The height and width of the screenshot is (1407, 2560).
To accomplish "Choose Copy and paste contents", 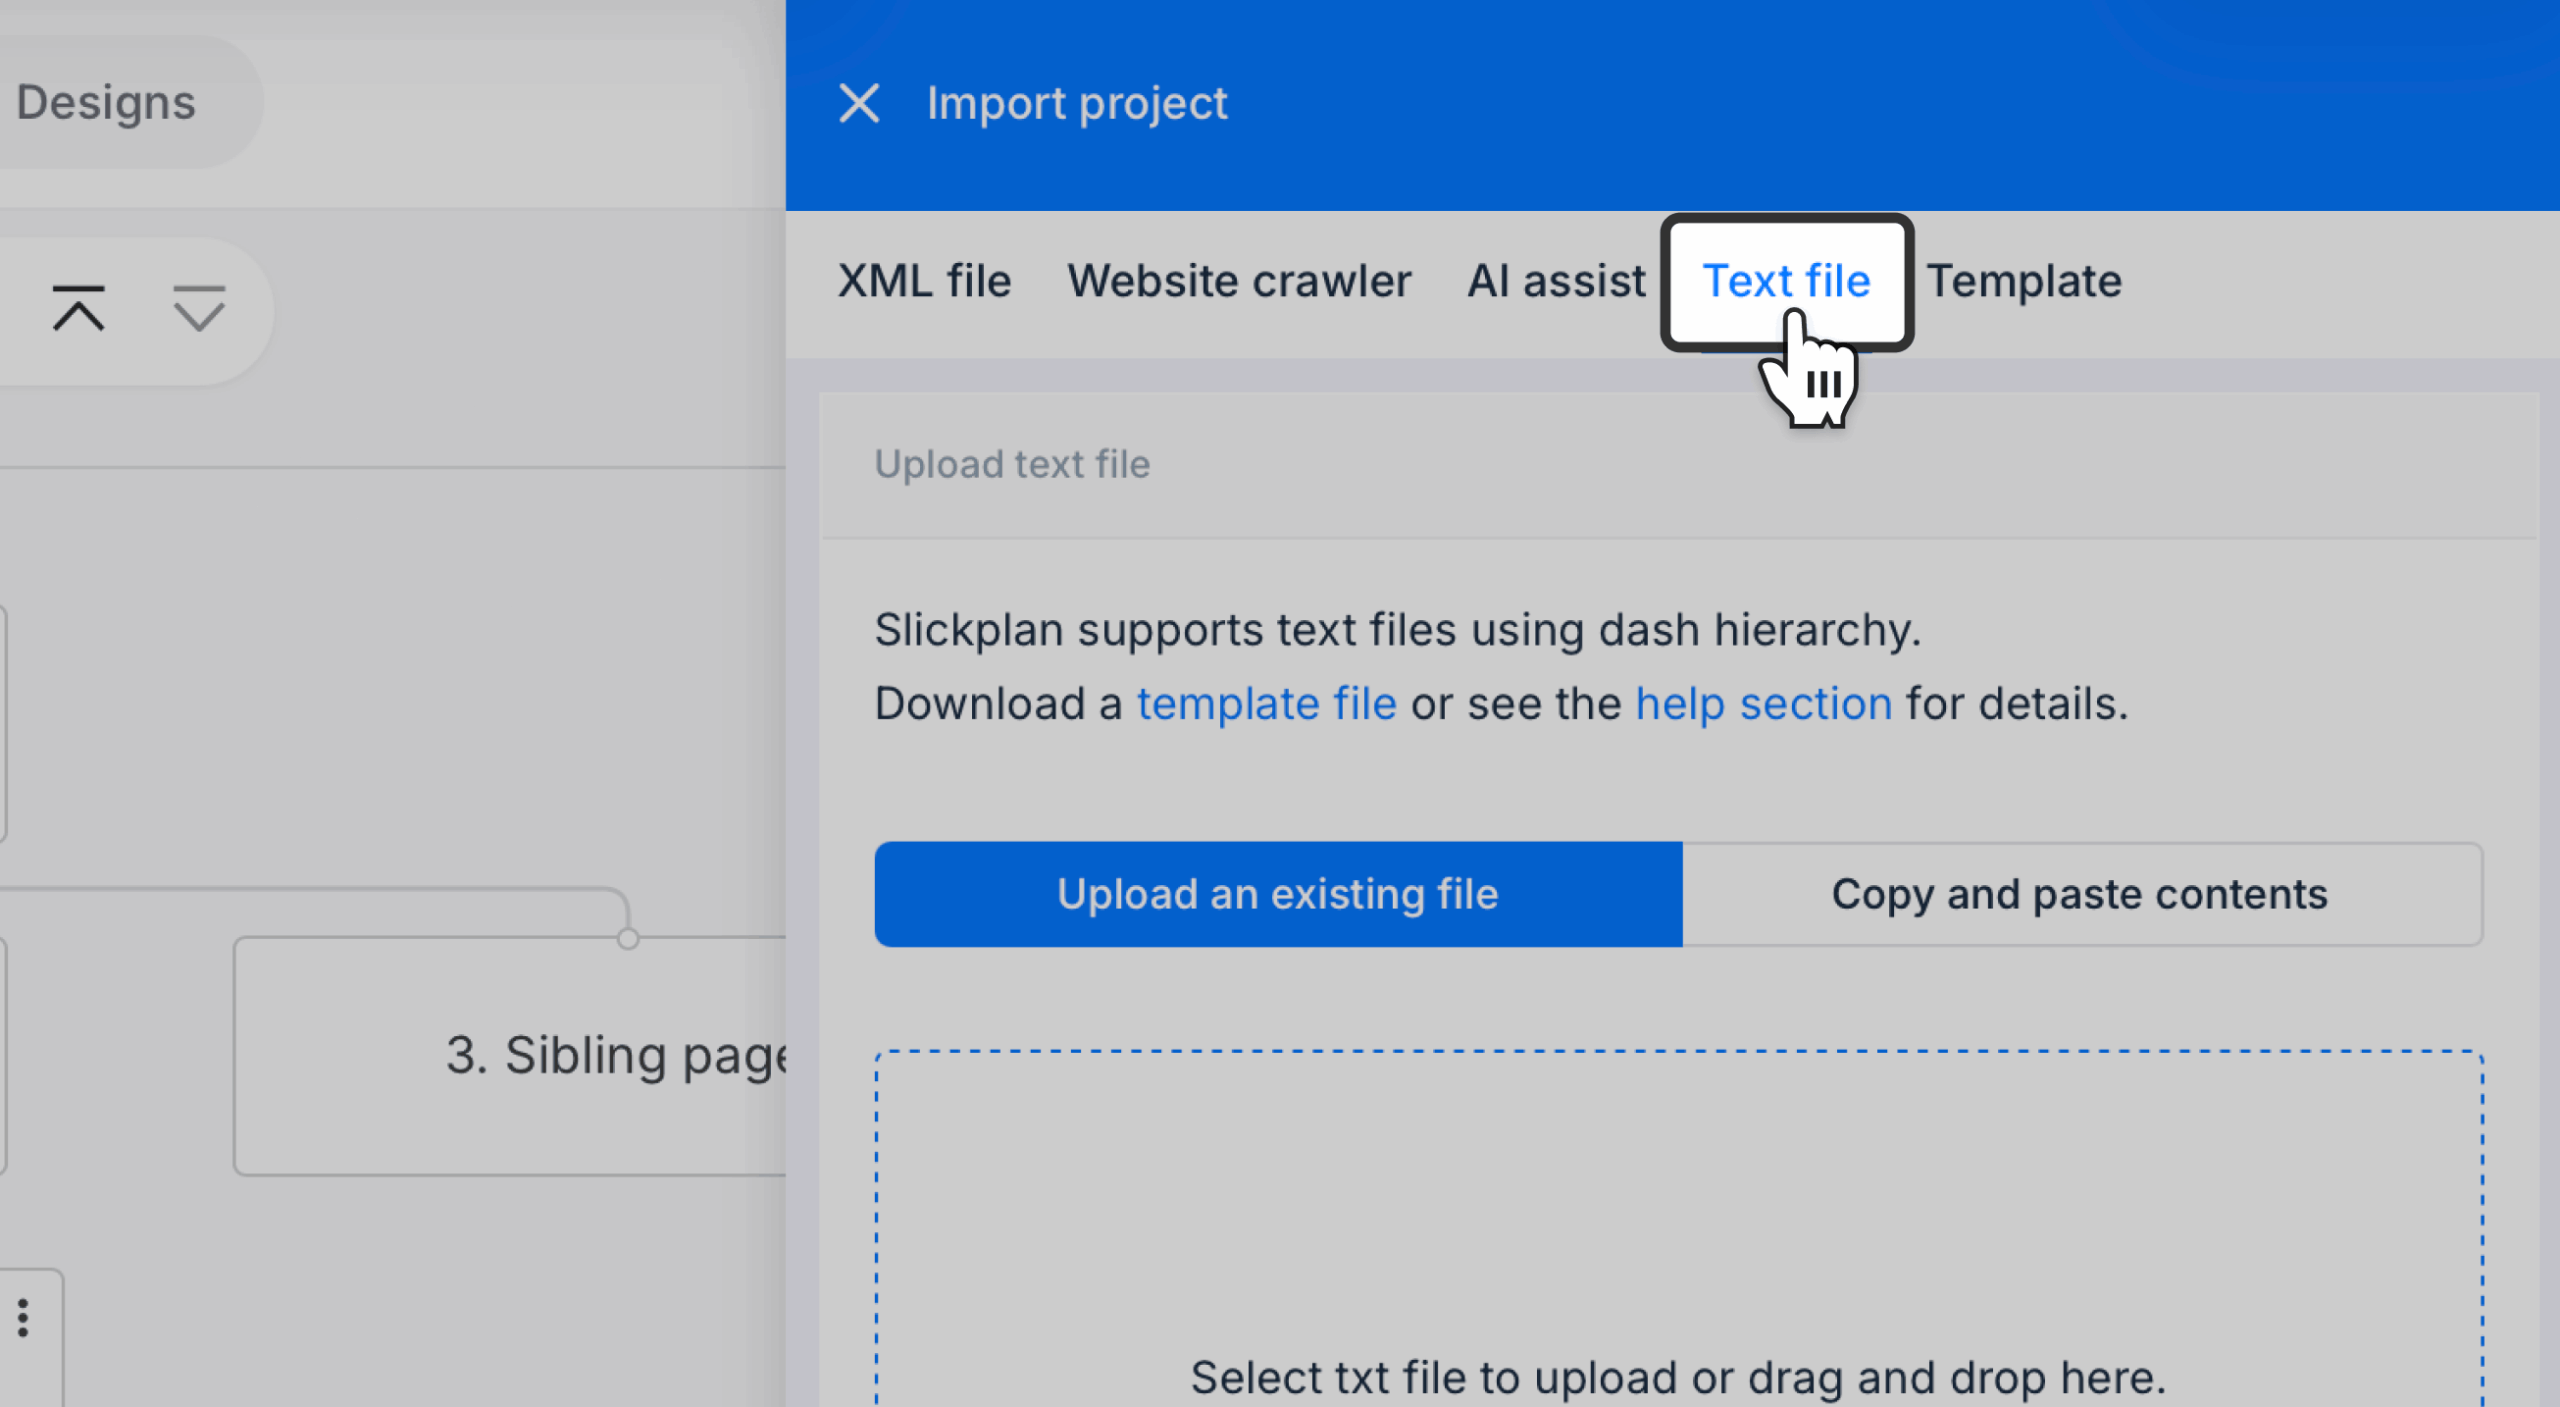I will [x=2082, y=894].
